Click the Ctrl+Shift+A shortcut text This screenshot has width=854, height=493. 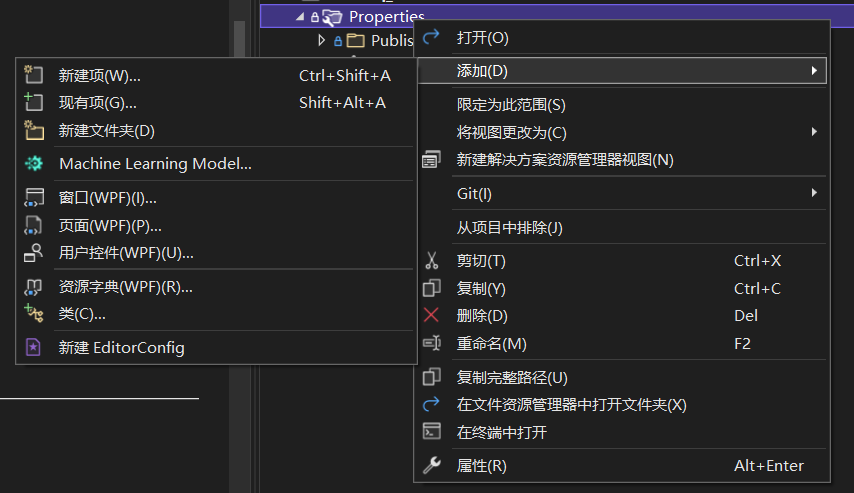pos(345,75)
